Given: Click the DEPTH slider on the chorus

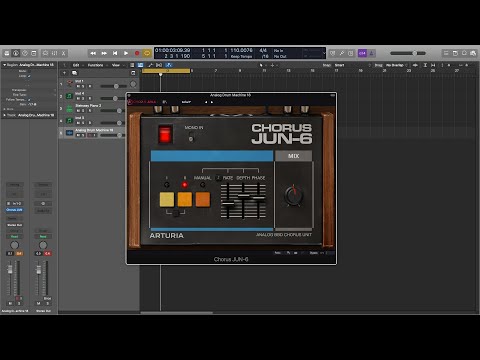Looking at the screenshot, I should tap(243, 197).
